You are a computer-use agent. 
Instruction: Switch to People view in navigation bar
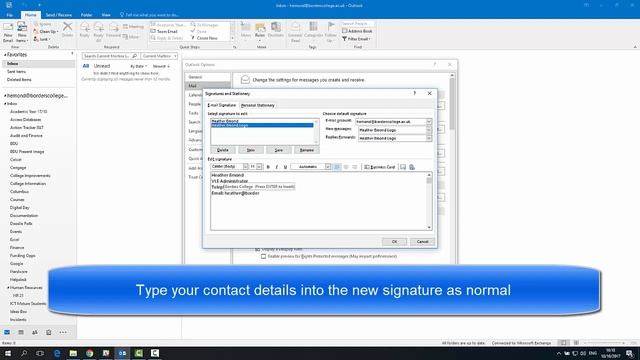35,332
